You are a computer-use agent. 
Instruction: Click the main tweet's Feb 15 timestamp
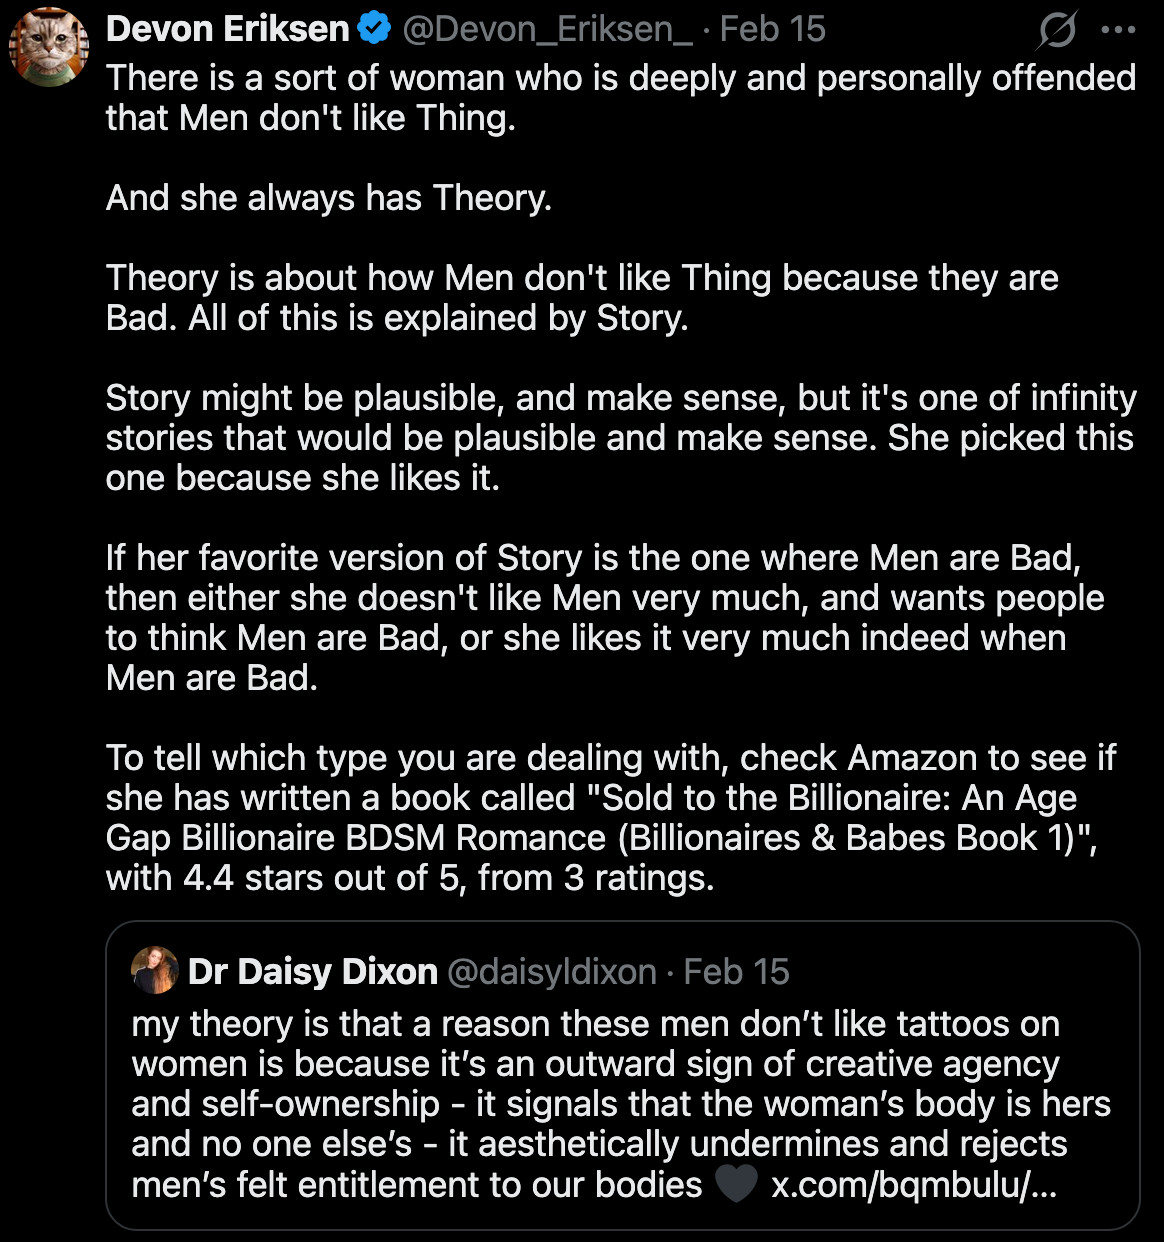[772, 30]
